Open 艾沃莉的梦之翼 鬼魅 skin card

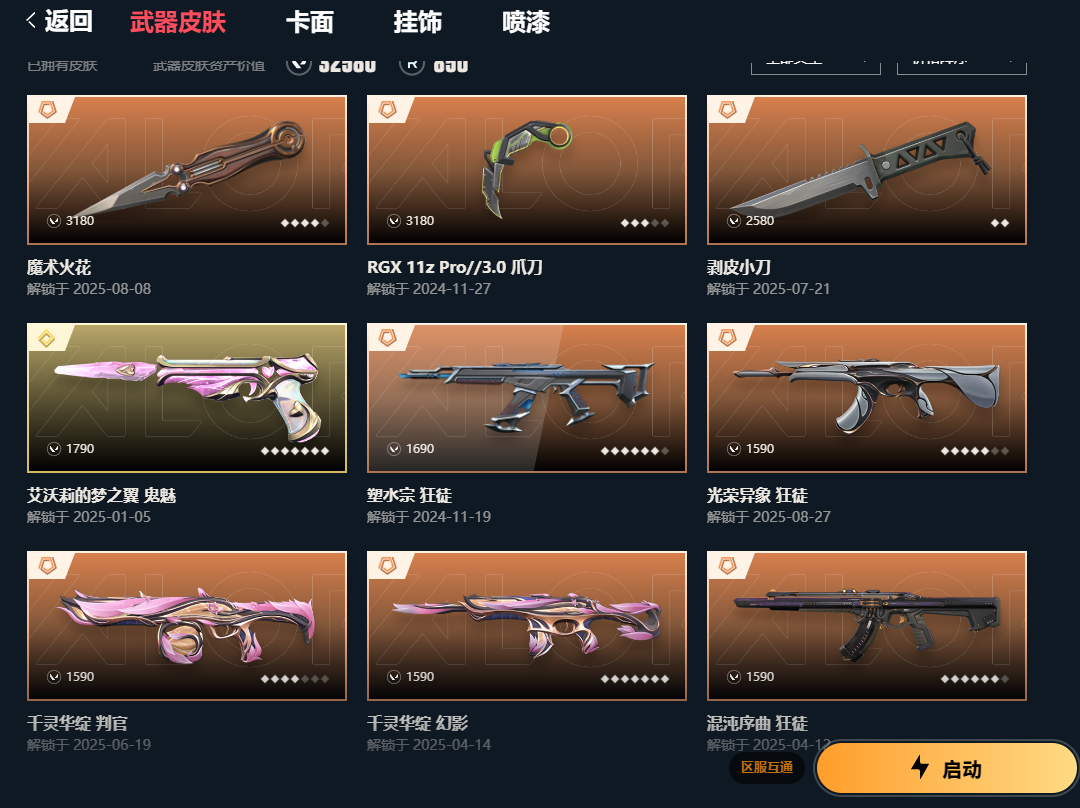(187, 397)
